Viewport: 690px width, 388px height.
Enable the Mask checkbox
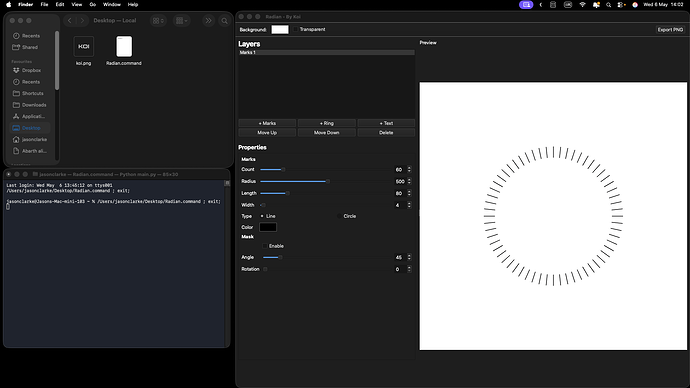(x=265, y=246)
